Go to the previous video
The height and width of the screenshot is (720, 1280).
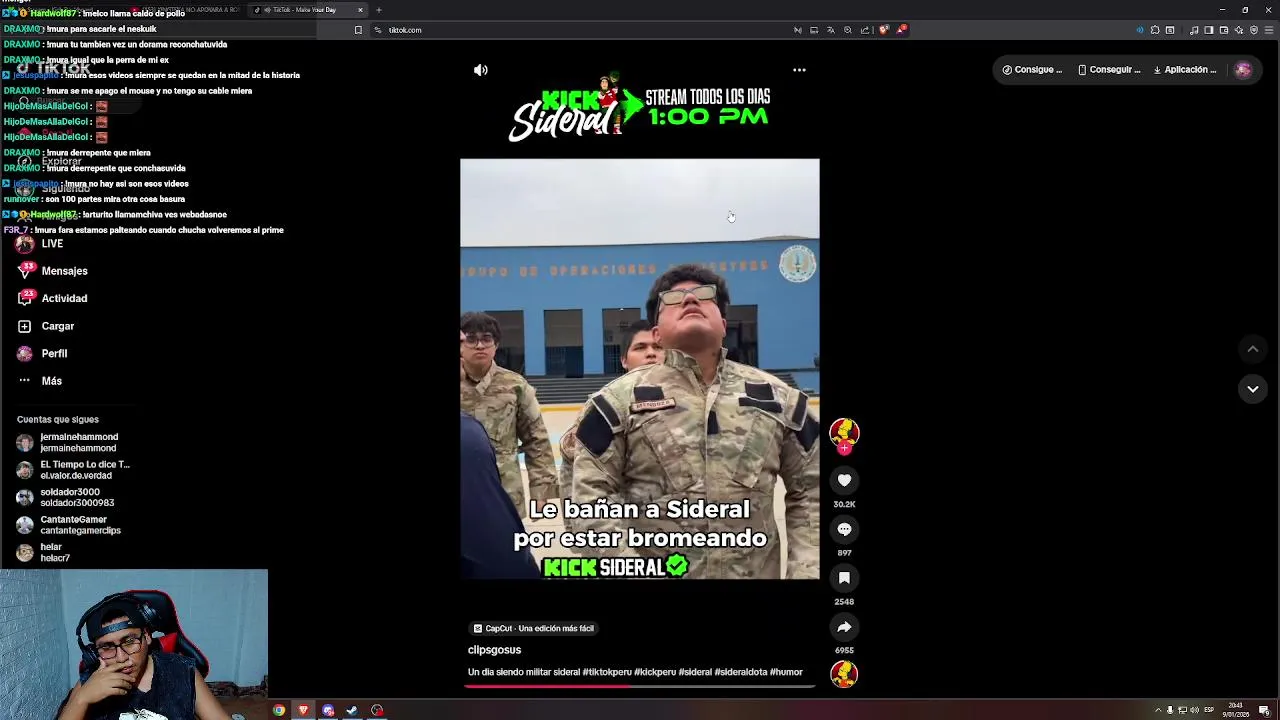tap(1252, 349)
